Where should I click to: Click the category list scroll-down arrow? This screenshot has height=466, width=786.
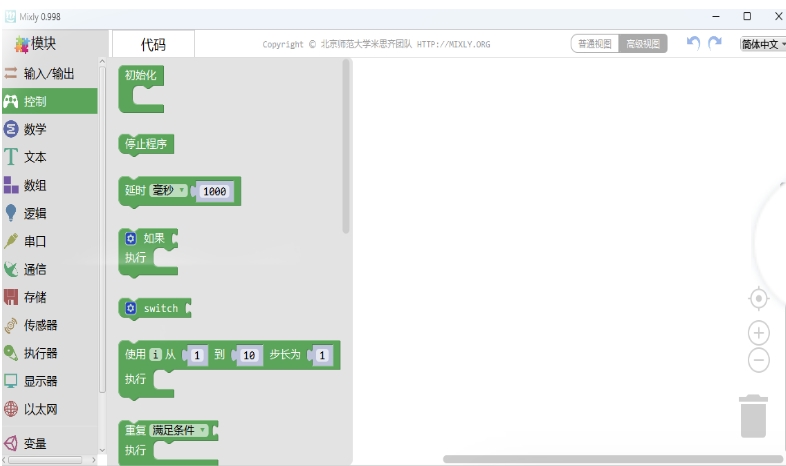coord(102,450)
